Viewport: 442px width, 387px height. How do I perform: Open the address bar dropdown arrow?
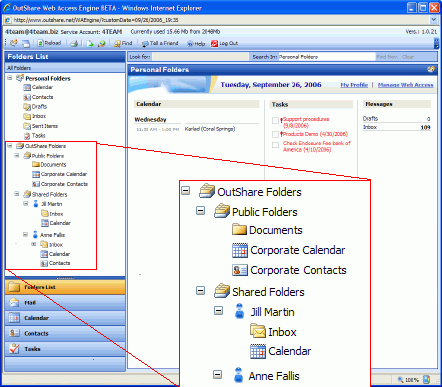434,20
